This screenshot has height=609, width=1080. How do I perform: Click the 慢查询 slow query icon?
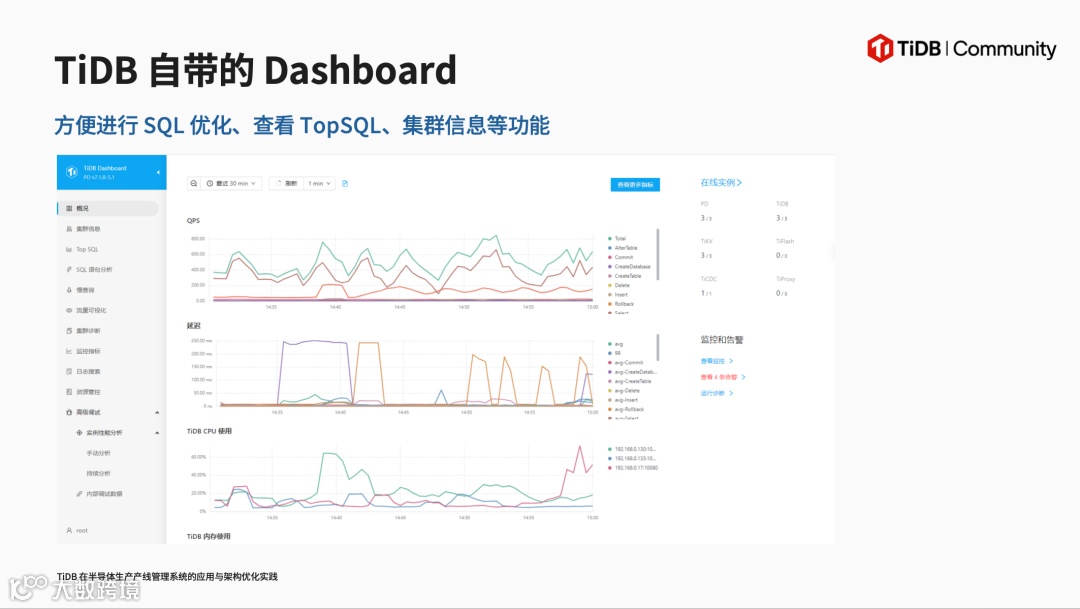(x=69, y=290)
